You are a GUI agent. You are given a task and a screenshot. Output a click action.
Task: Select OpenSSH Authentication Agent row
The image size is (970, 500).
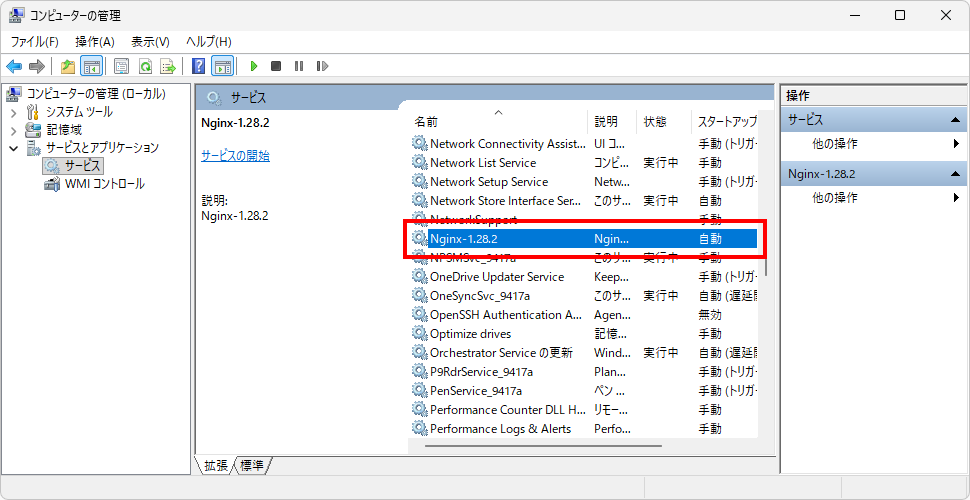click(584, 315)
